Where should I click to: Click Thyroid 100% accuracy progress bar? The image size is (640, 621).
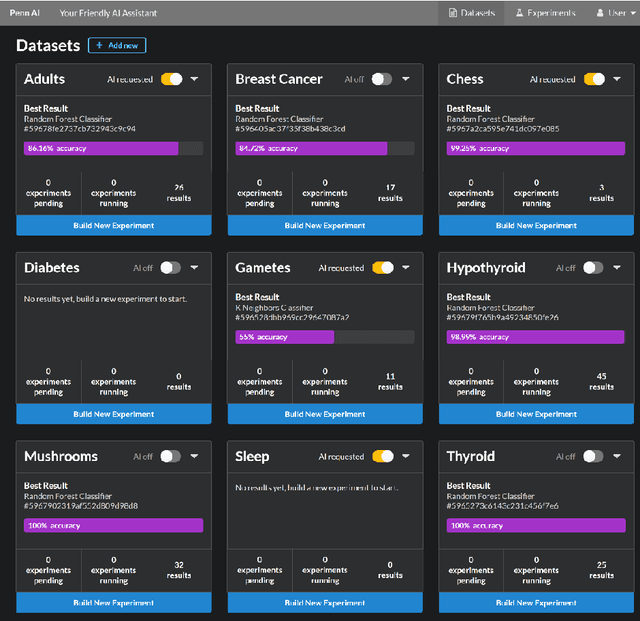tap(536, 525)
